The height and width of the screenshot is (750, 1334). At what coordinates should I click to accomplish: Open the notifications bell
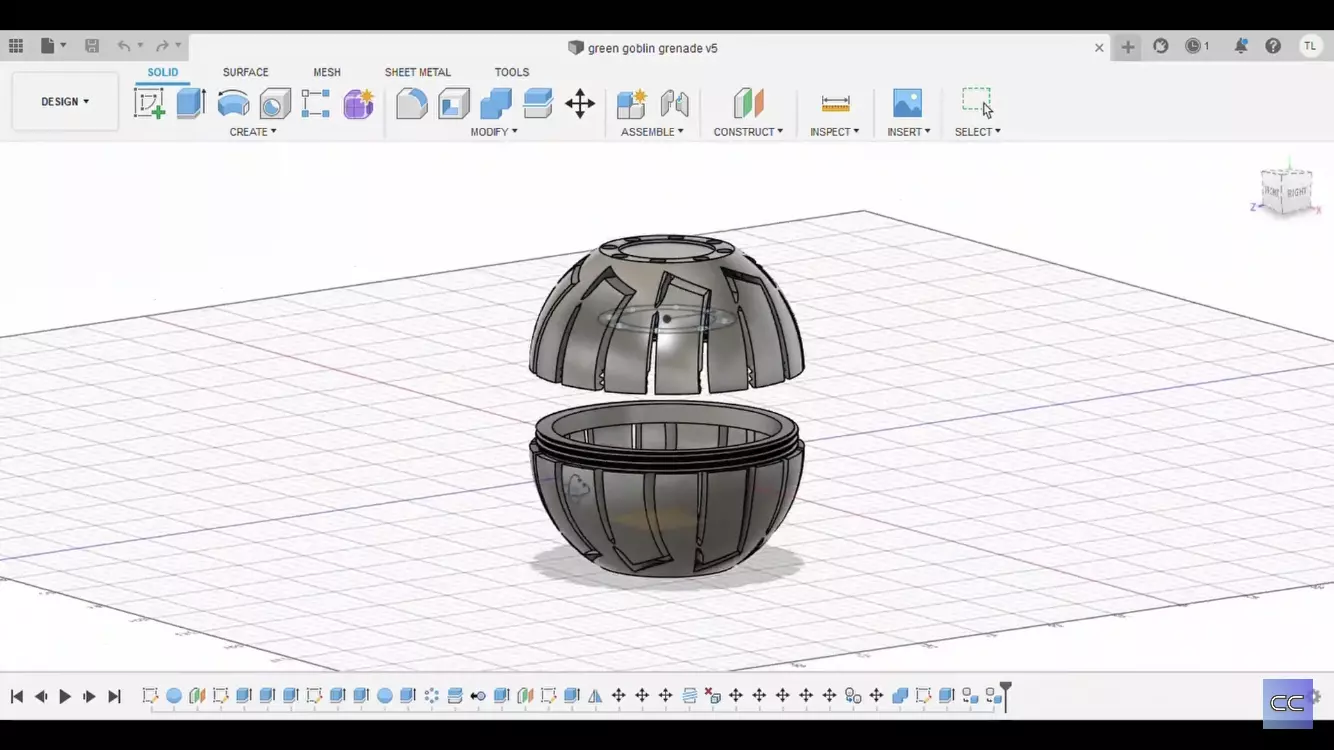tap(1240, 46)
